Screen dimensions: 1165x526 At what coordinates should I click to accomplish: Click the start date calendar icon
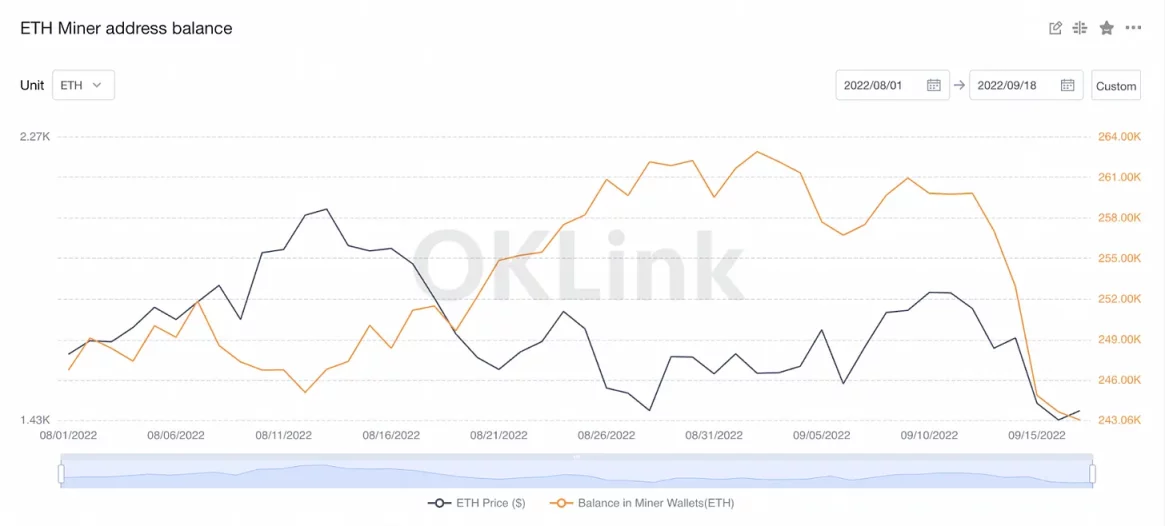(933, 86)
